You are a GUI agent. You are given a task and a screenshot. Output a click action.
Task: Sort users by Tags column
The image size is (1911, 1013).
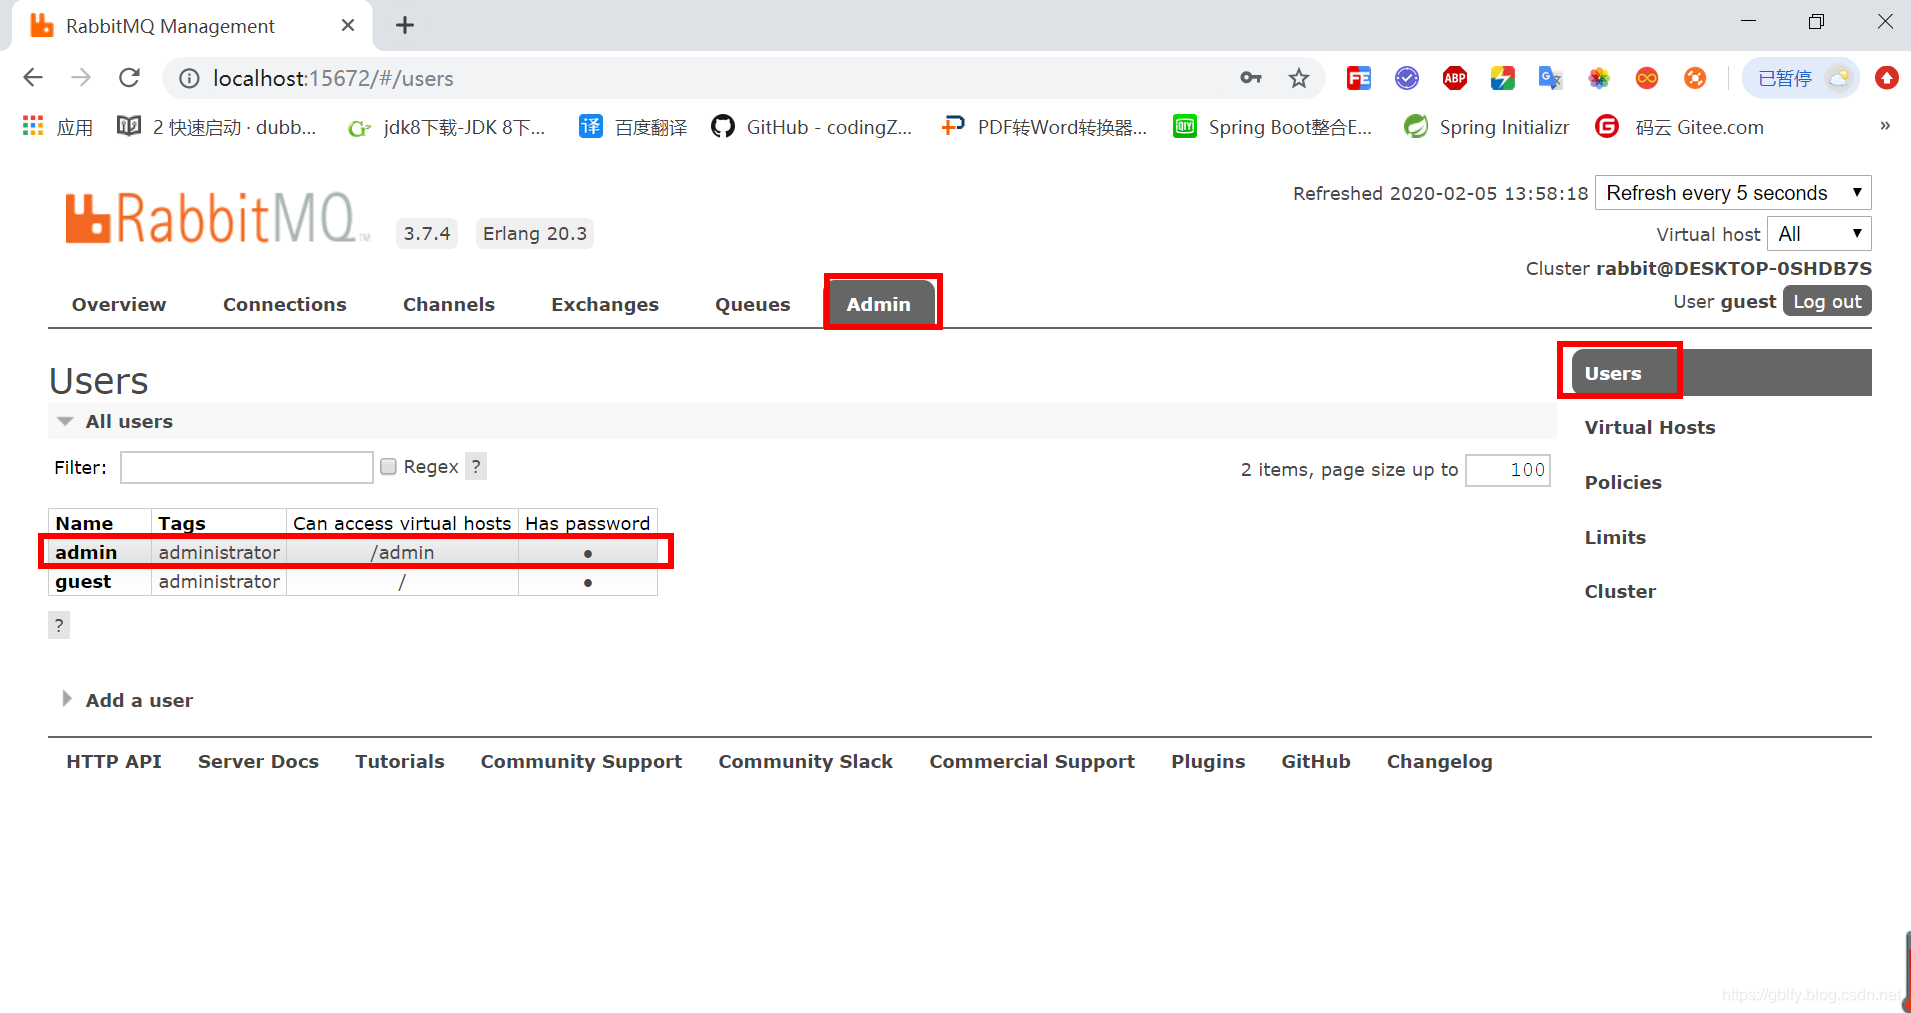tap(182, 523)
